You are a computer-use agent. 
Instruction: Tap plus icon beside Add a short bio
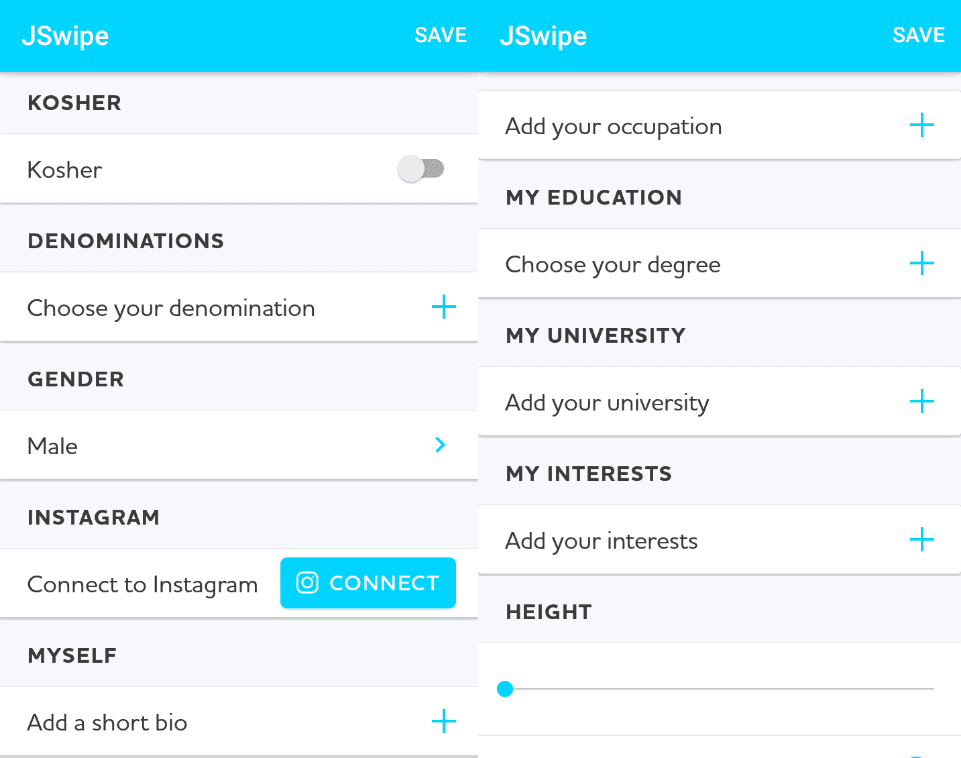point(444,721)
